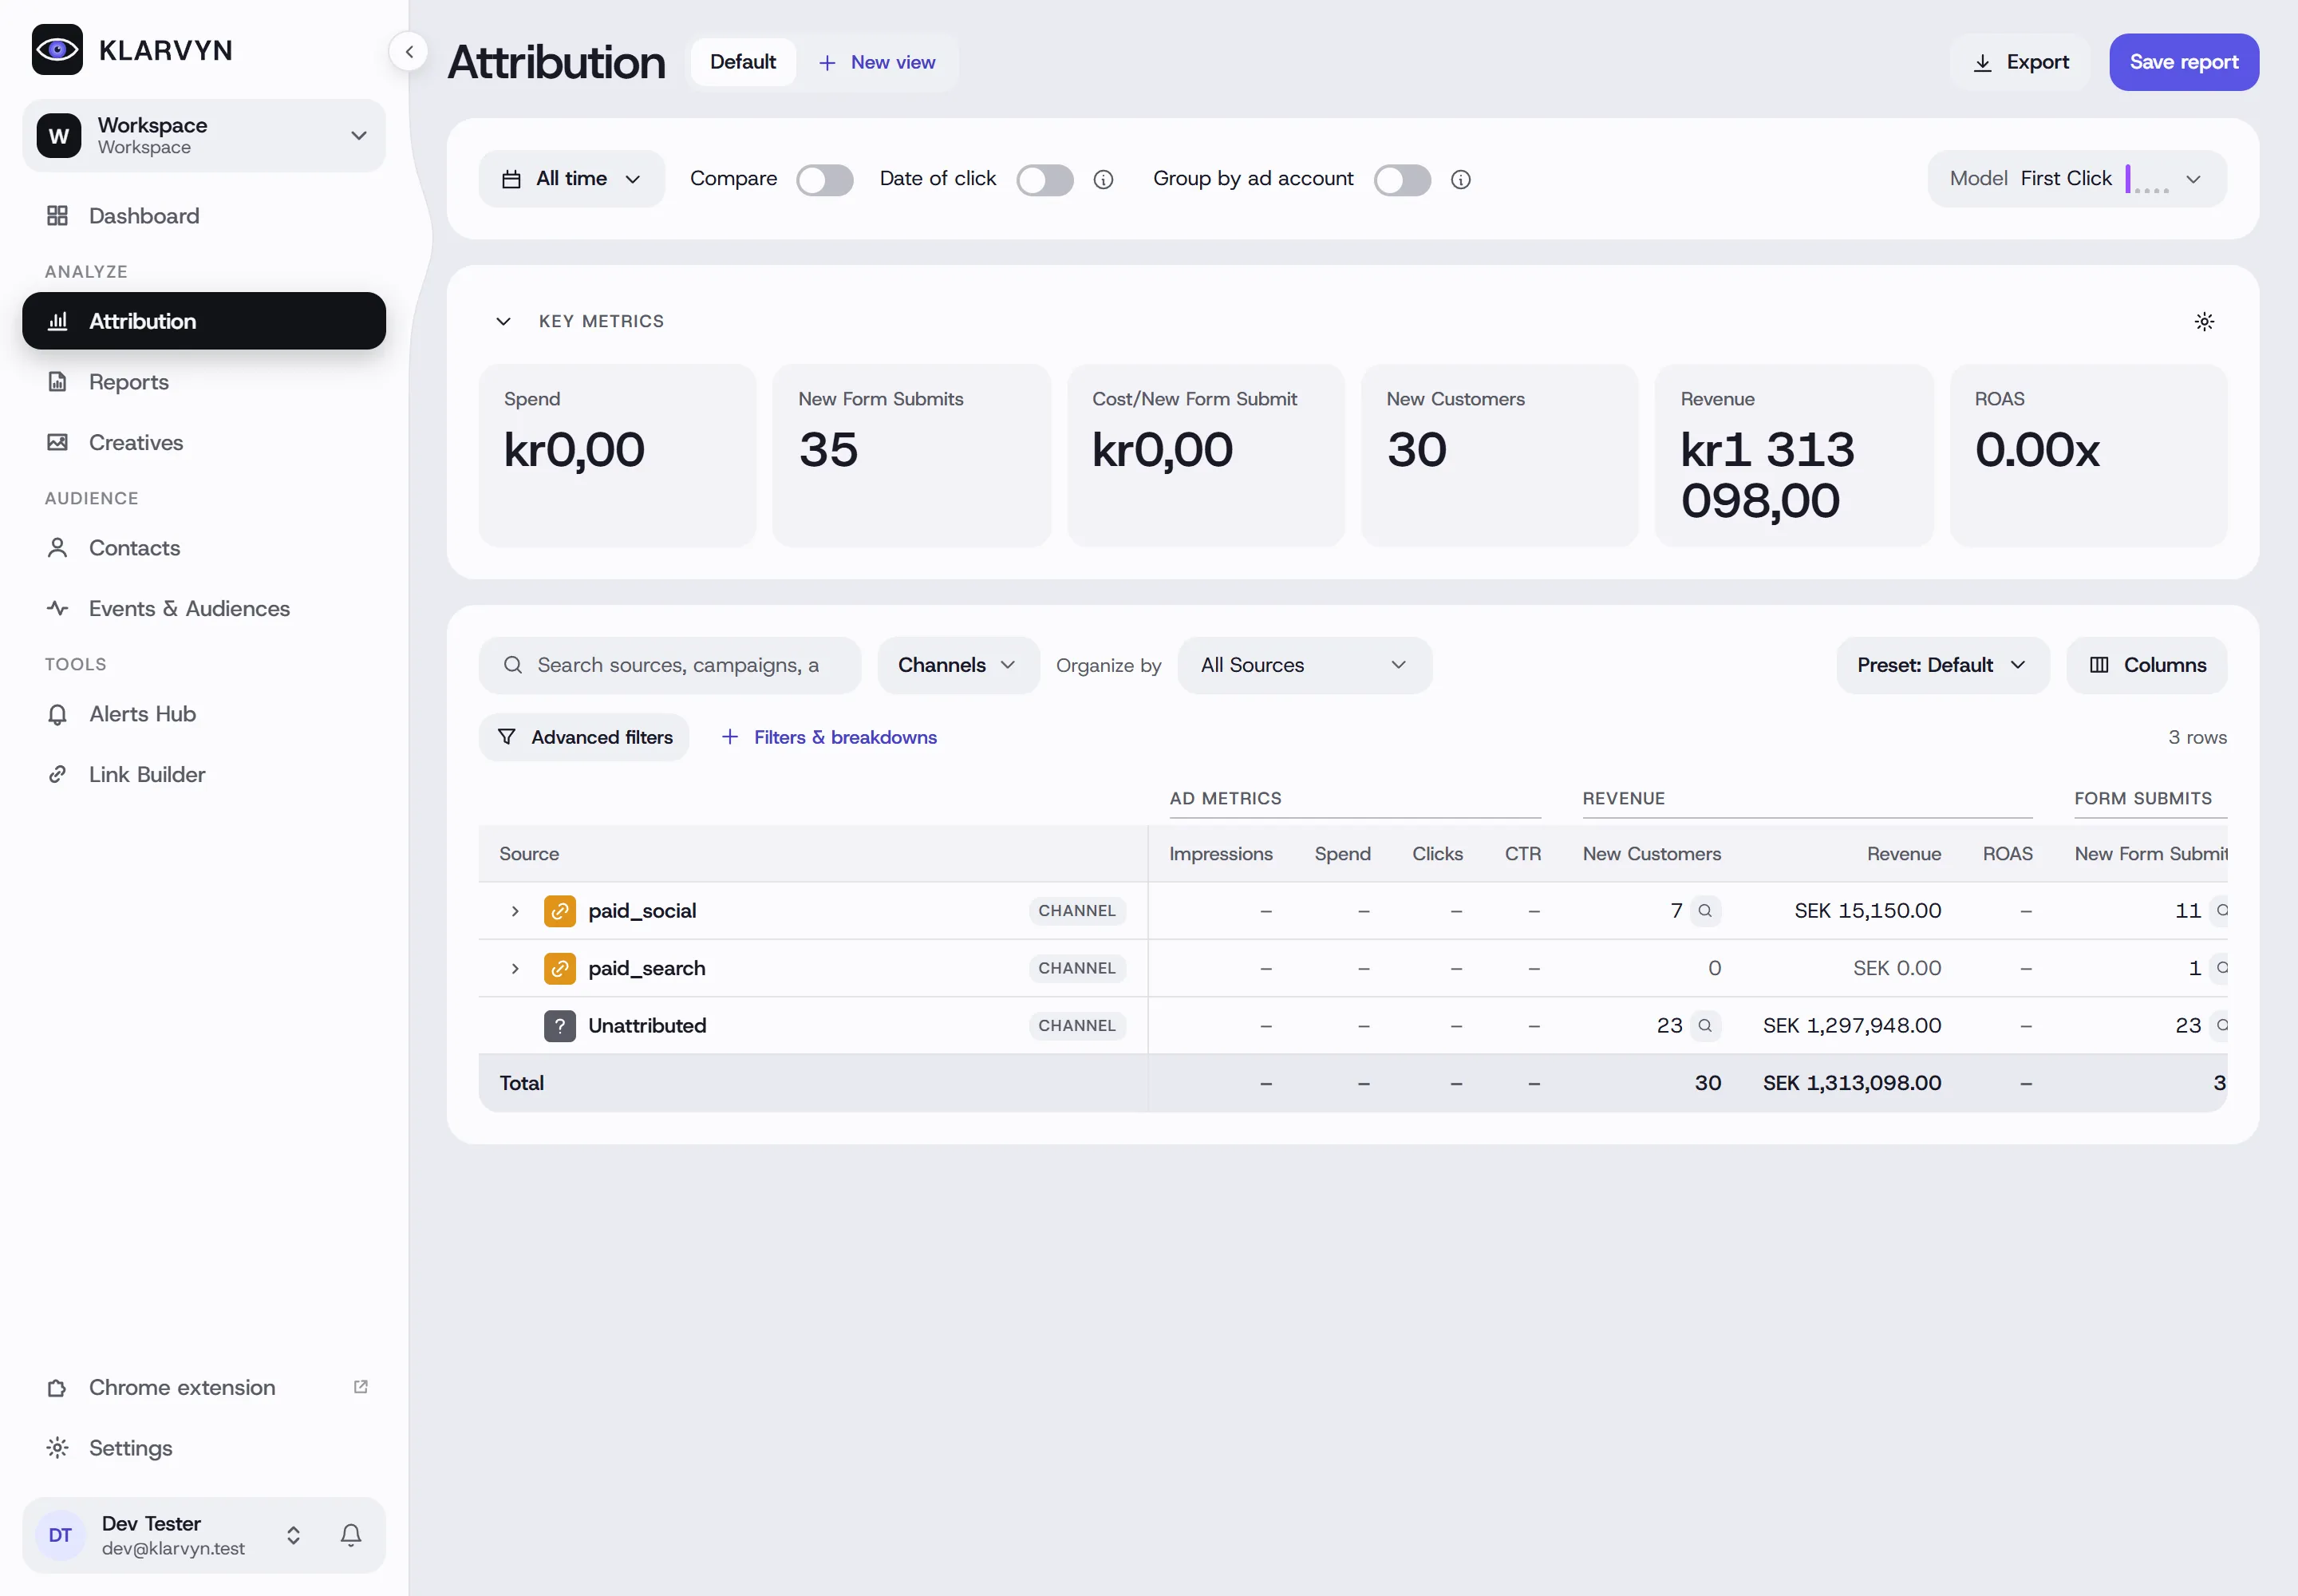Open the All time date range dropdown

(x=571, y=179)
